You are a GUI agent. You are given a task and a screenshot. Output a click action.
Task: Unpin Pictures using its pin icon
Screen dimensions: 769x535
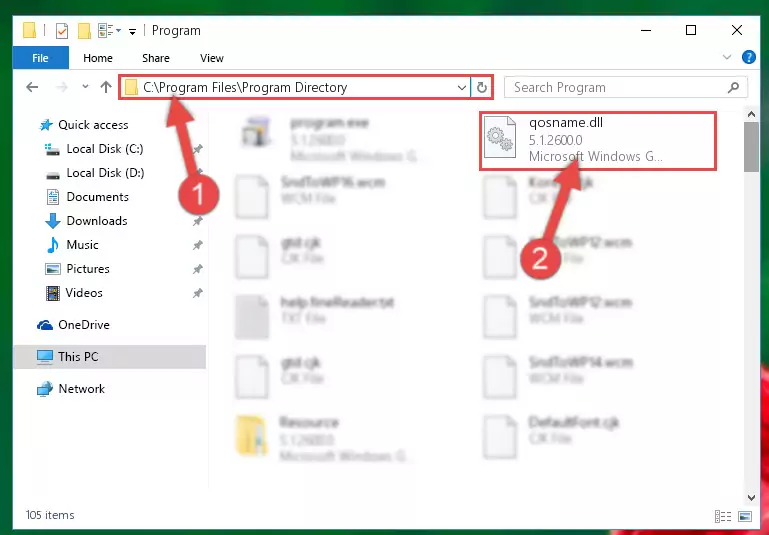click(x=197, y=269)
